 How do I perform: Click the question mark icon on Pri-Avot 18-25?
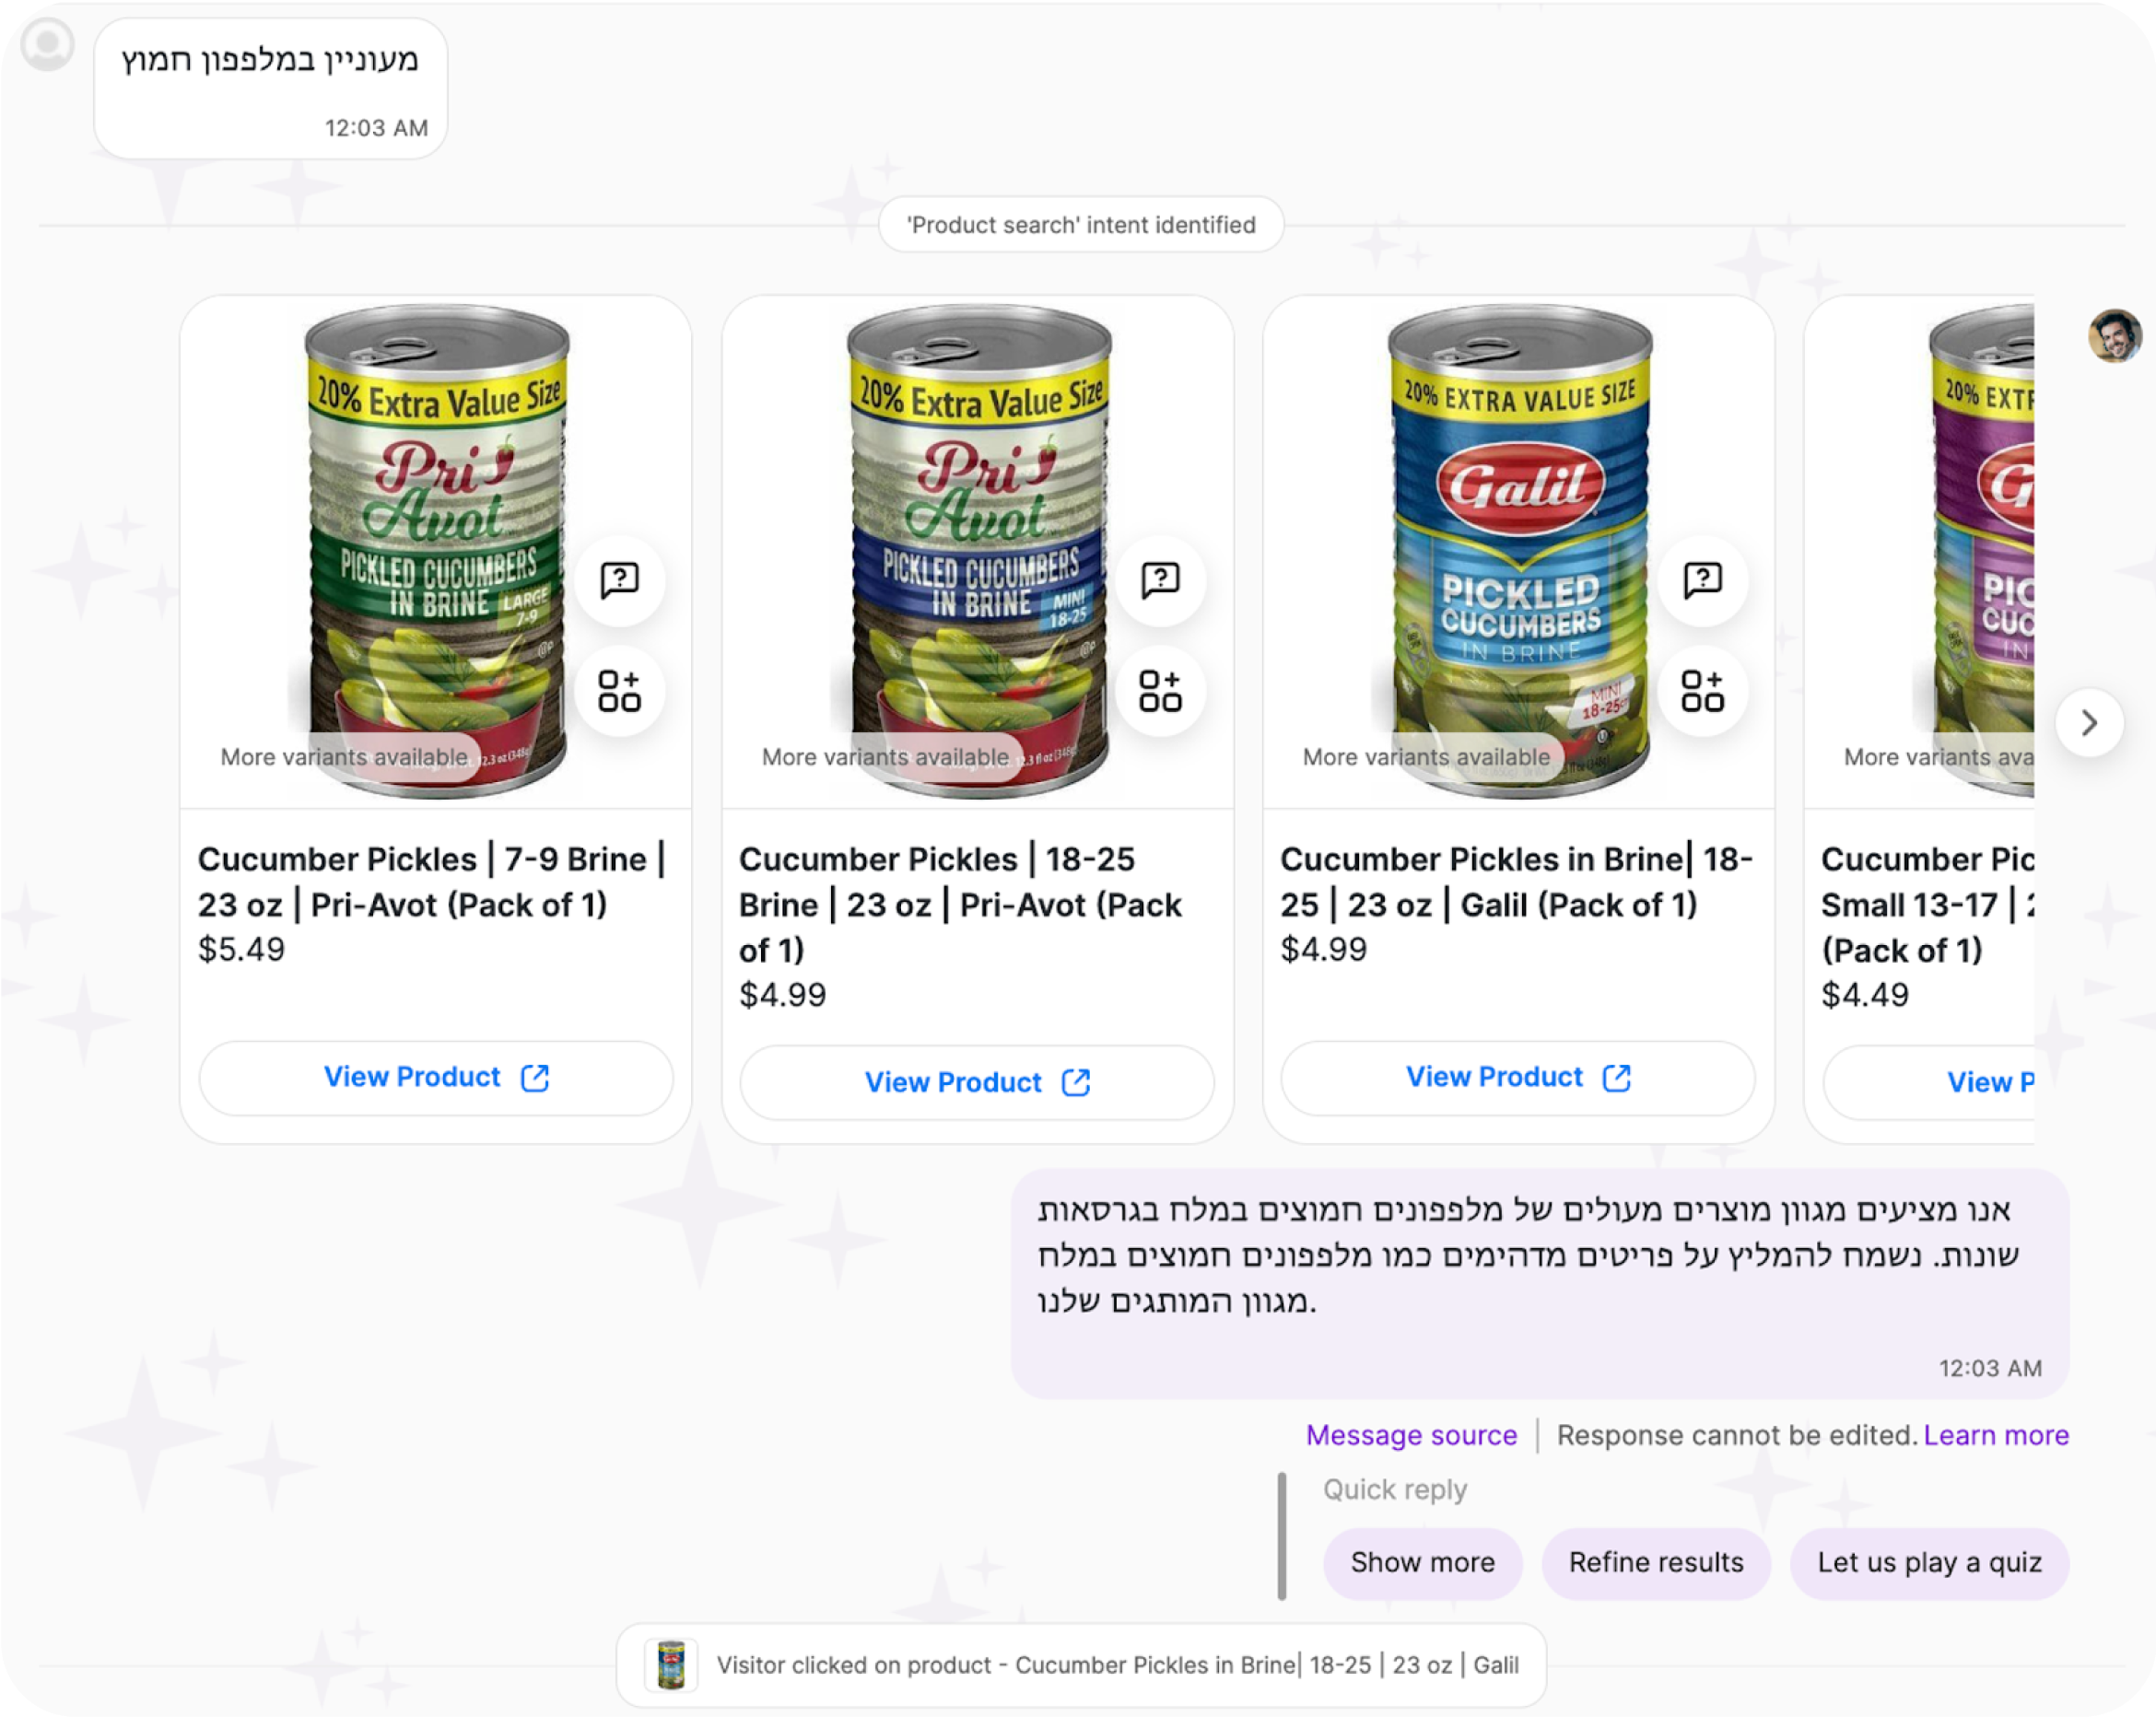tap(1160, 580)
